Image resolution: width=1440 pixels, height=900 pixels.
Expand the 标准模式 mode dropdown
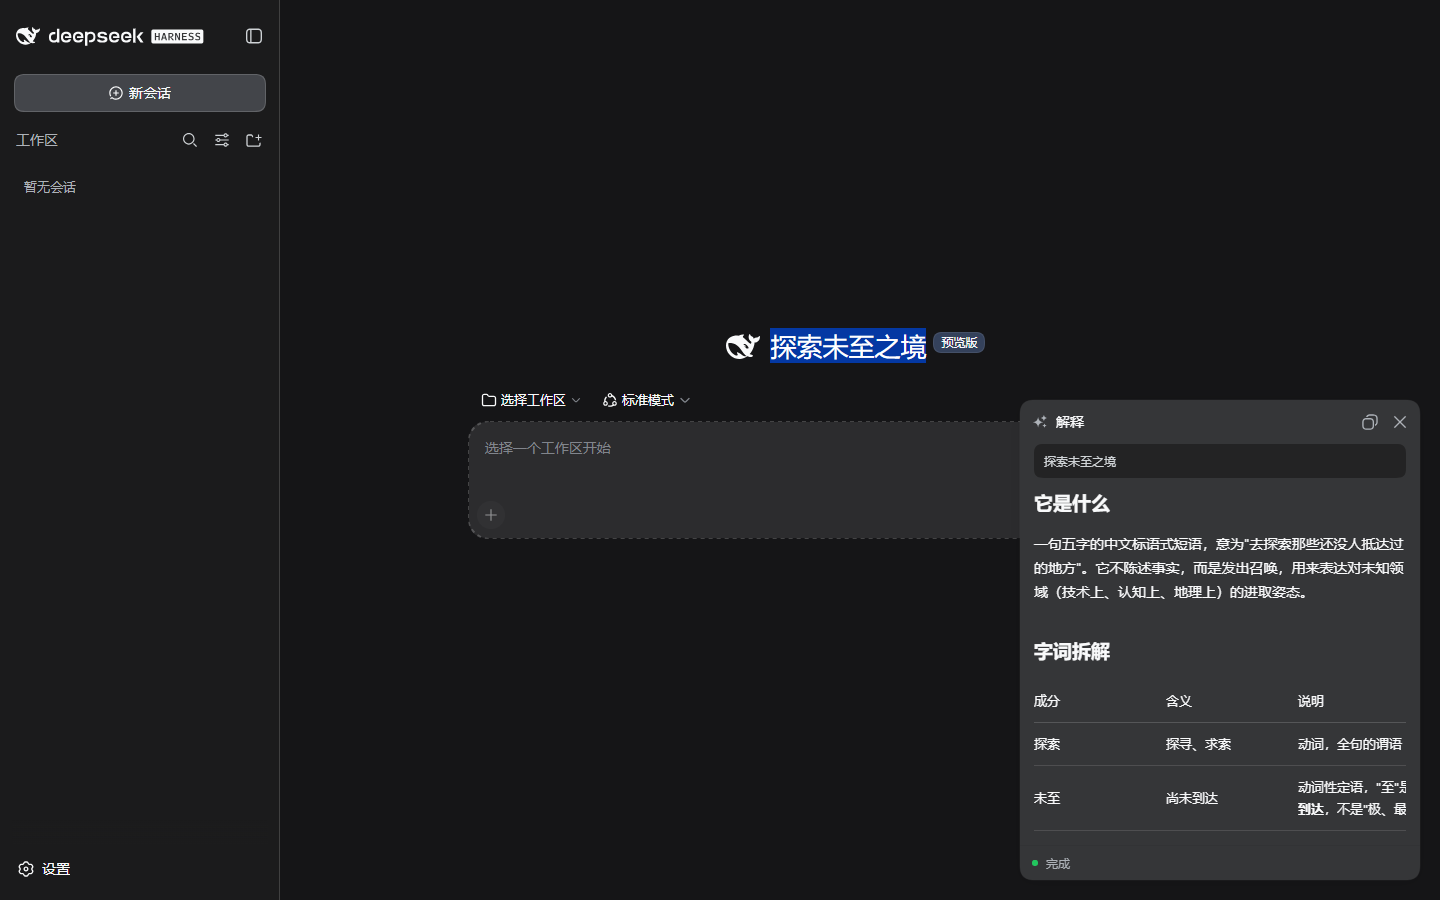pos(646,400)
